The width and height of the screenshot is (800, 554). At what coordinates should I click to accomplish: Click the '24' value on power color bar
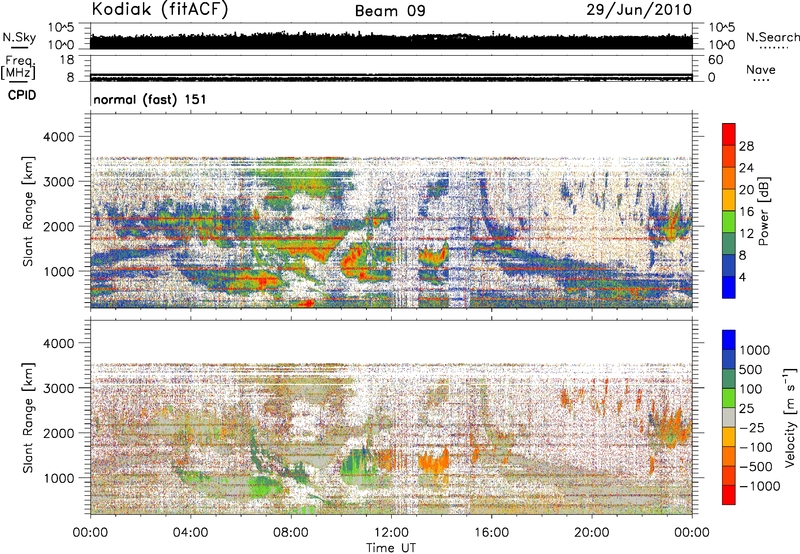[x=746, y=168]
